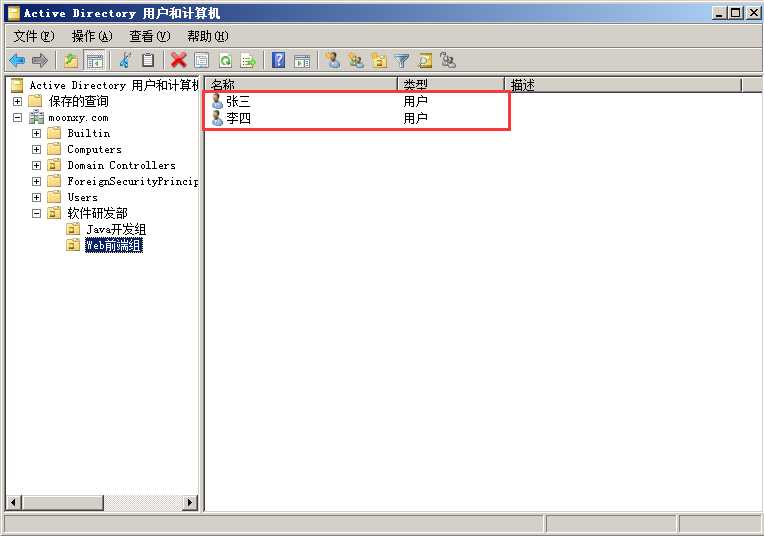The width and height of the screenshot is (764, 536).
Task: Select user 李四 in the list
Action: [x=238, y=117]
